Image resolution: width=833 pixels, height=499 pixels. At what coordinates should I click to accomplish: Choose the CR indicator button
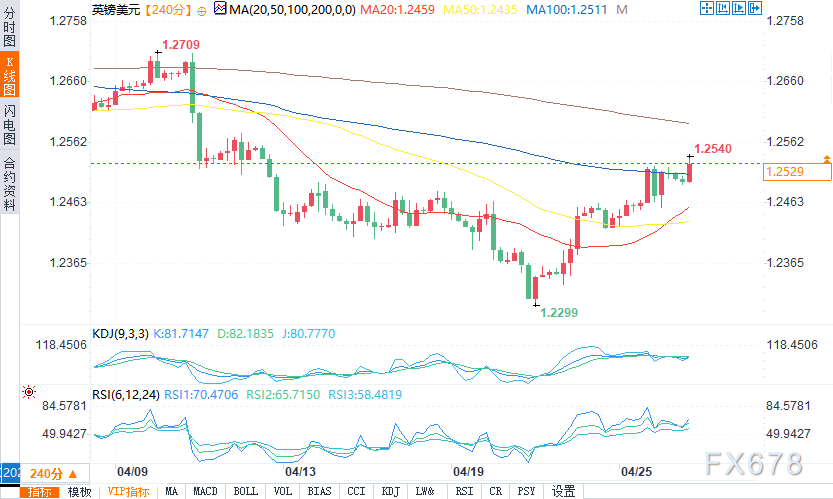496,492
